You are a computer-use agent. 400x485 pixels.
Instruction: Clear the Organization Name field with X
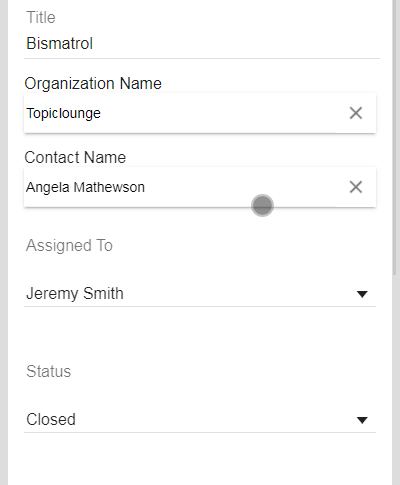pos(356,113)
